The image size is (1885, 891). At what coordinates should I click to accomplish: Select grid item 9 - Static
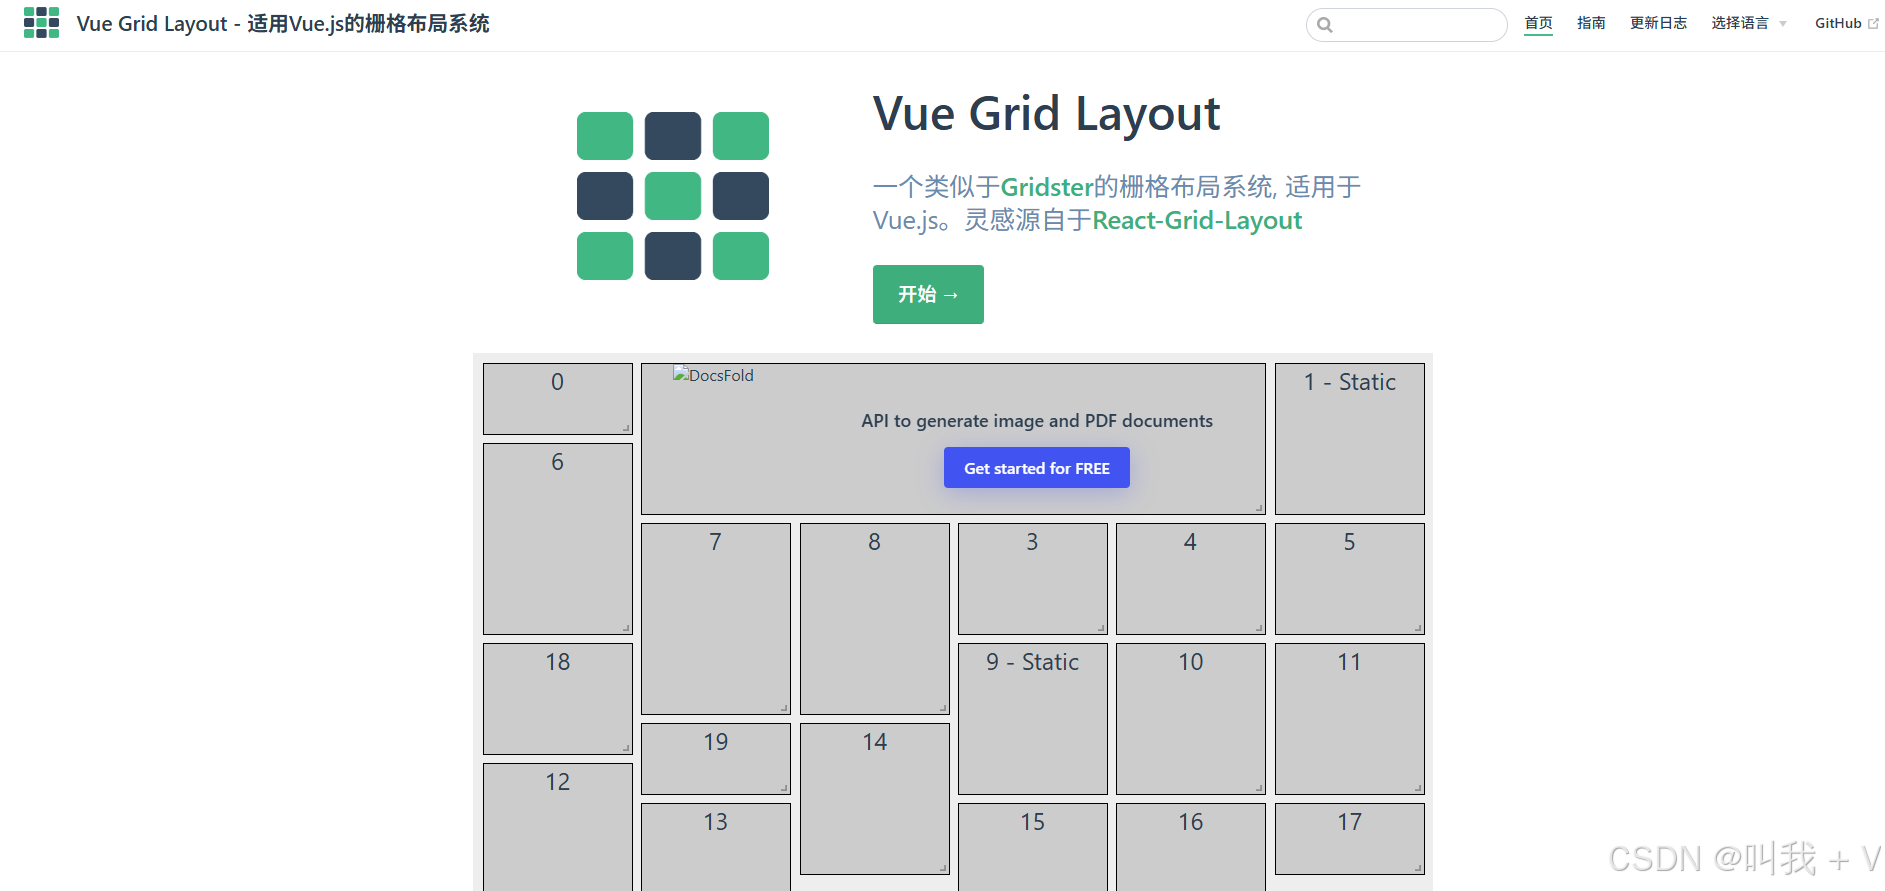click(x=1033, y=719)
